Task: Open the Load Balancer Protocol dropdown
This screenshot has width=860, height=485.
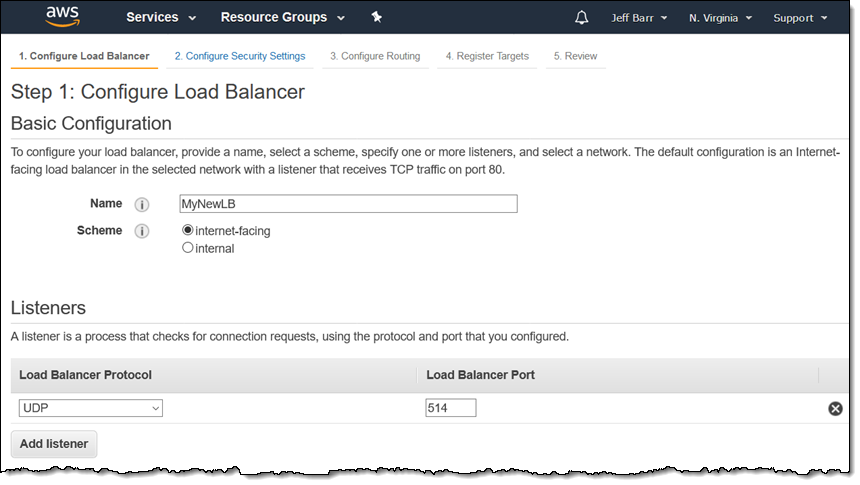Action: tap(91, 408)
